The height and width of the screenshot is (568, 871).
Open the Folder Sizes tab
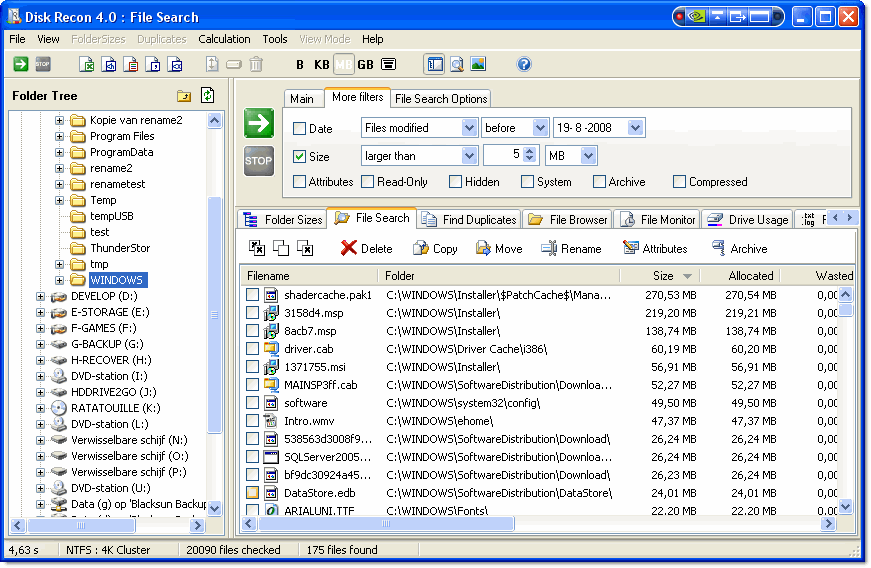[x=283, y=220]
